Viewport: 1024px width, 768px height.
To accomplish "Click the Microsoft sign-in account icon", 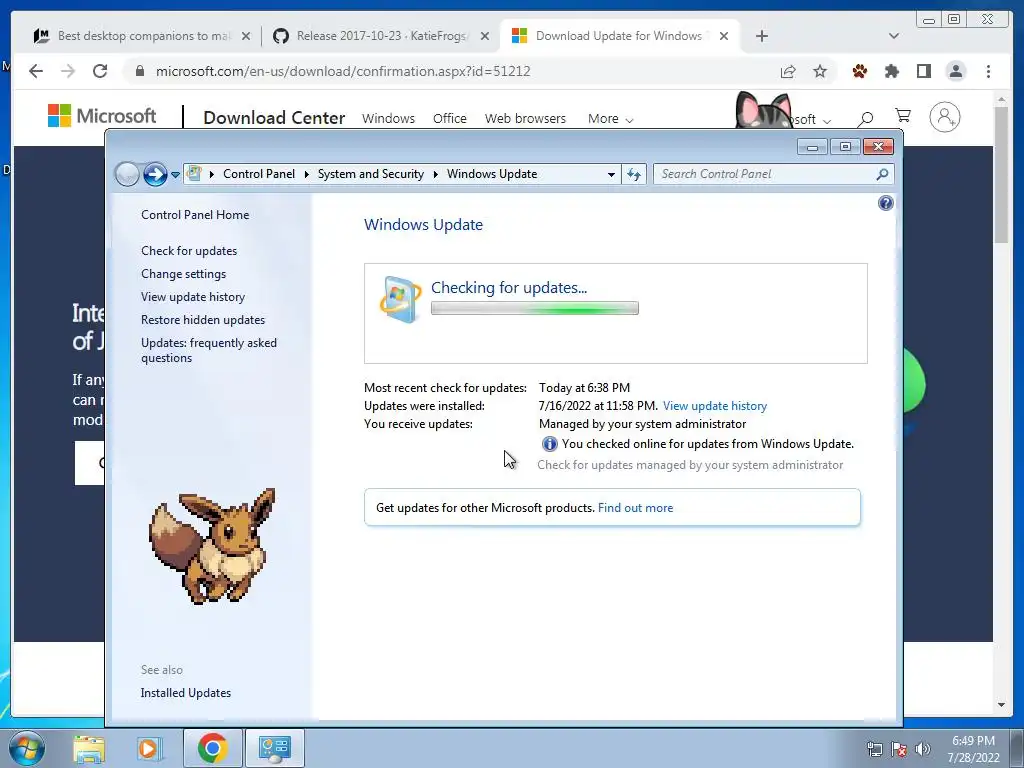I will coord(944,117).
